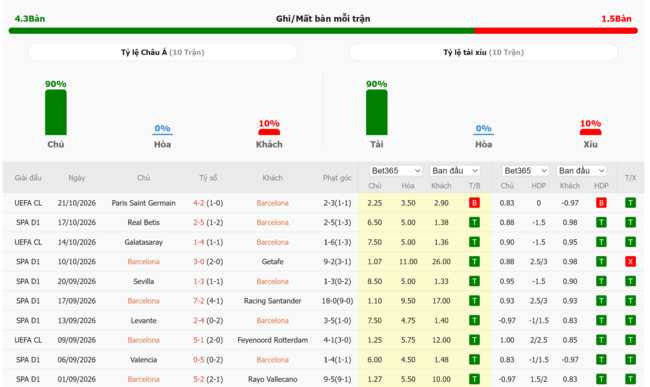Click the T/B green T badge in Racing Santander row

coord(474,301)
